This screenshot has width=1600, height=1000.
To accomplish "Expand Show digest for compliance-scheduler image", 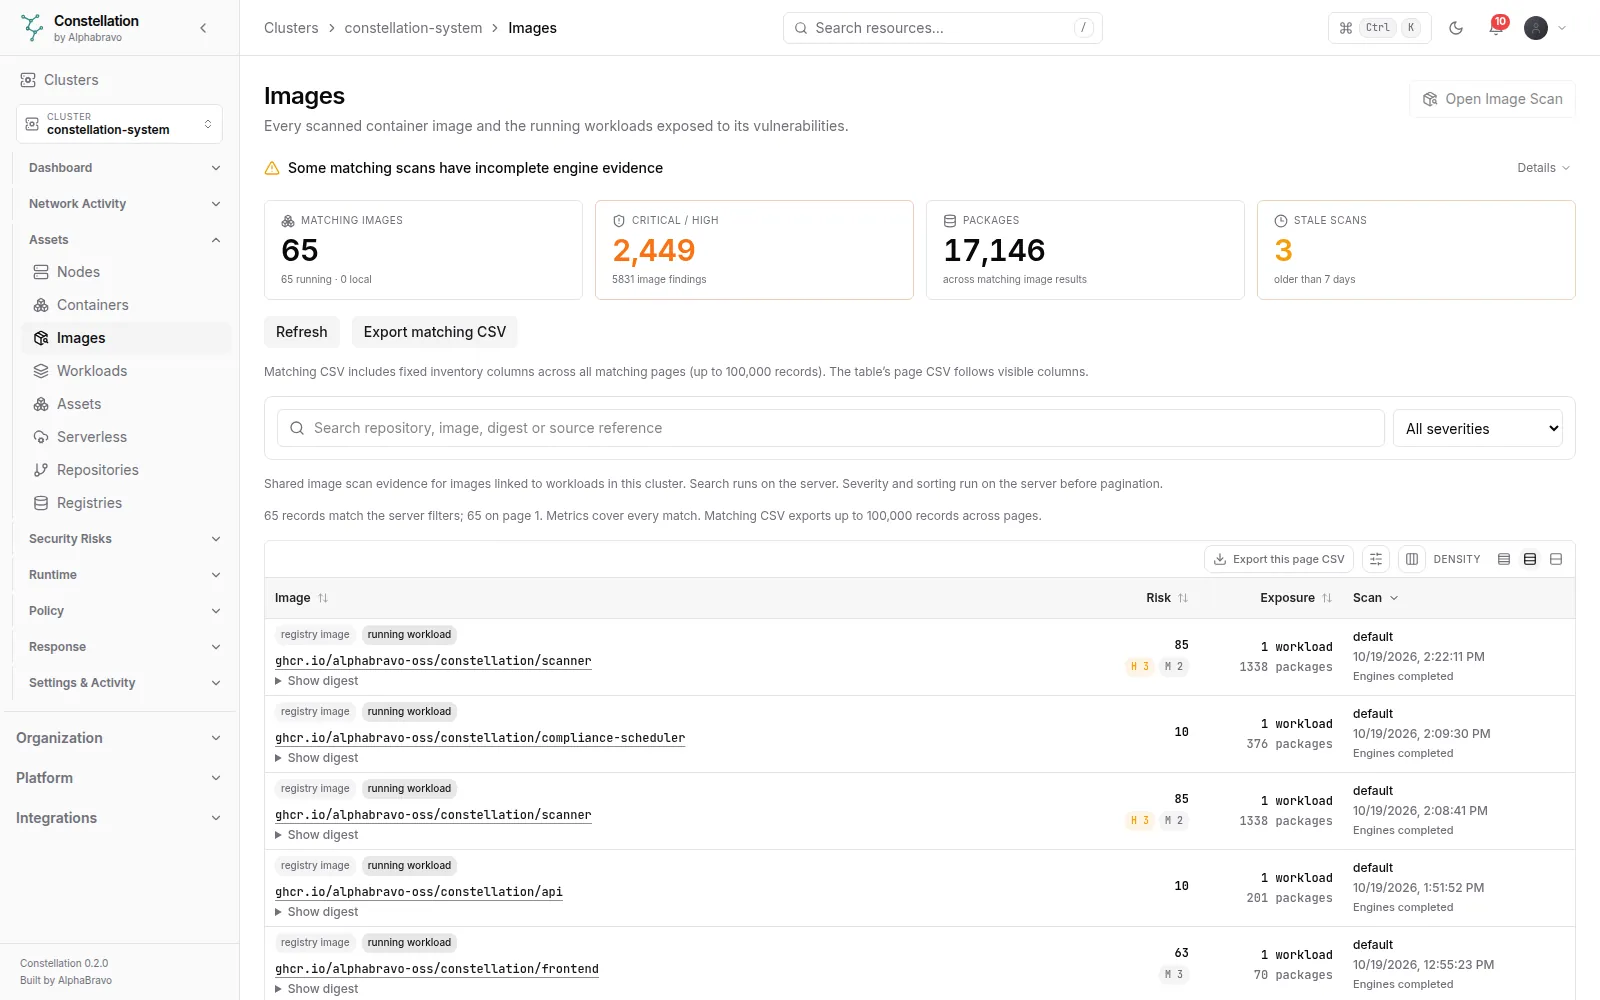I will [x=316, y=758].
